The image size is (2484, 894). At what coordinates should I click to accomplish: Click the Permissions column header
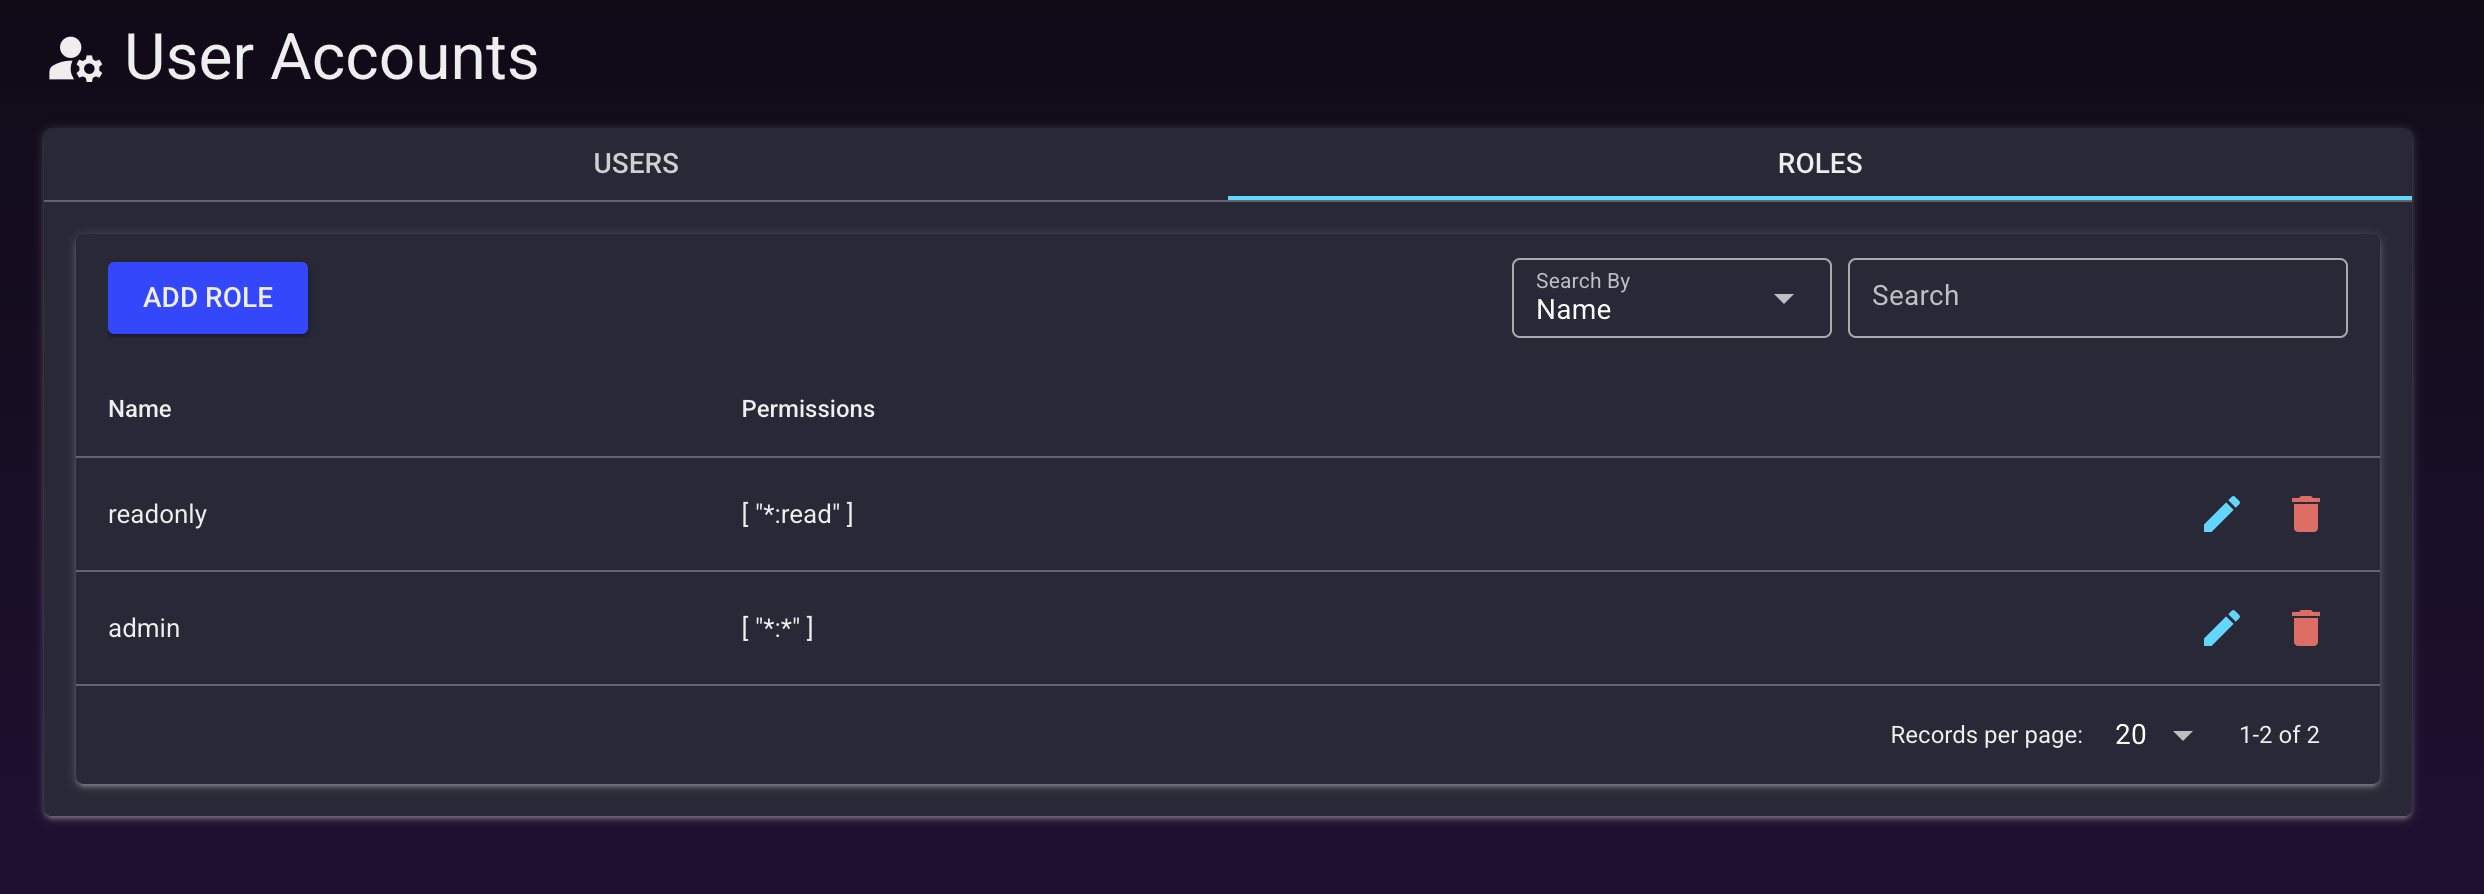pos(807,409)
